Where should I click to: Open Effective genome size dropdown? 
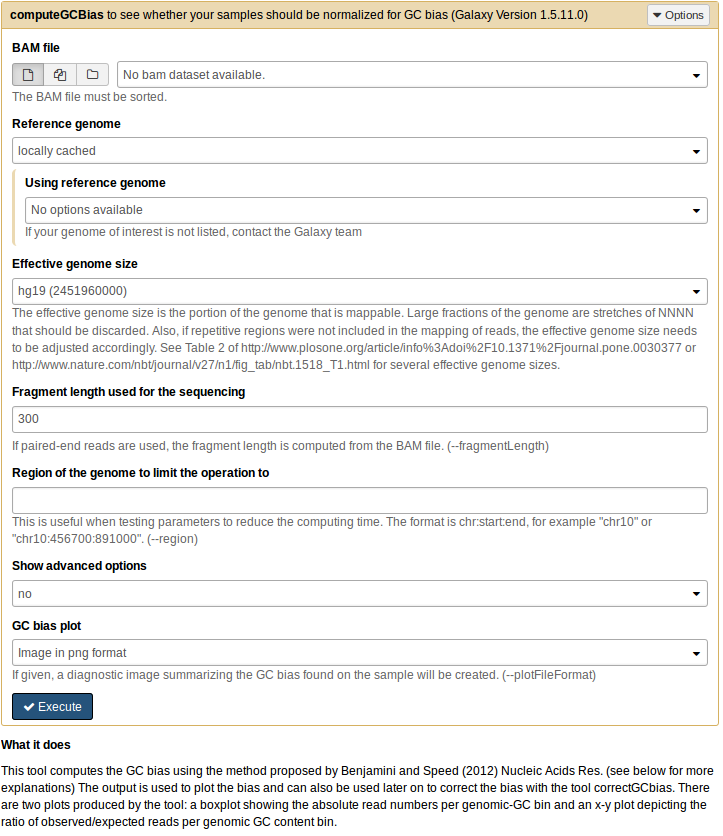coord(360,291)
